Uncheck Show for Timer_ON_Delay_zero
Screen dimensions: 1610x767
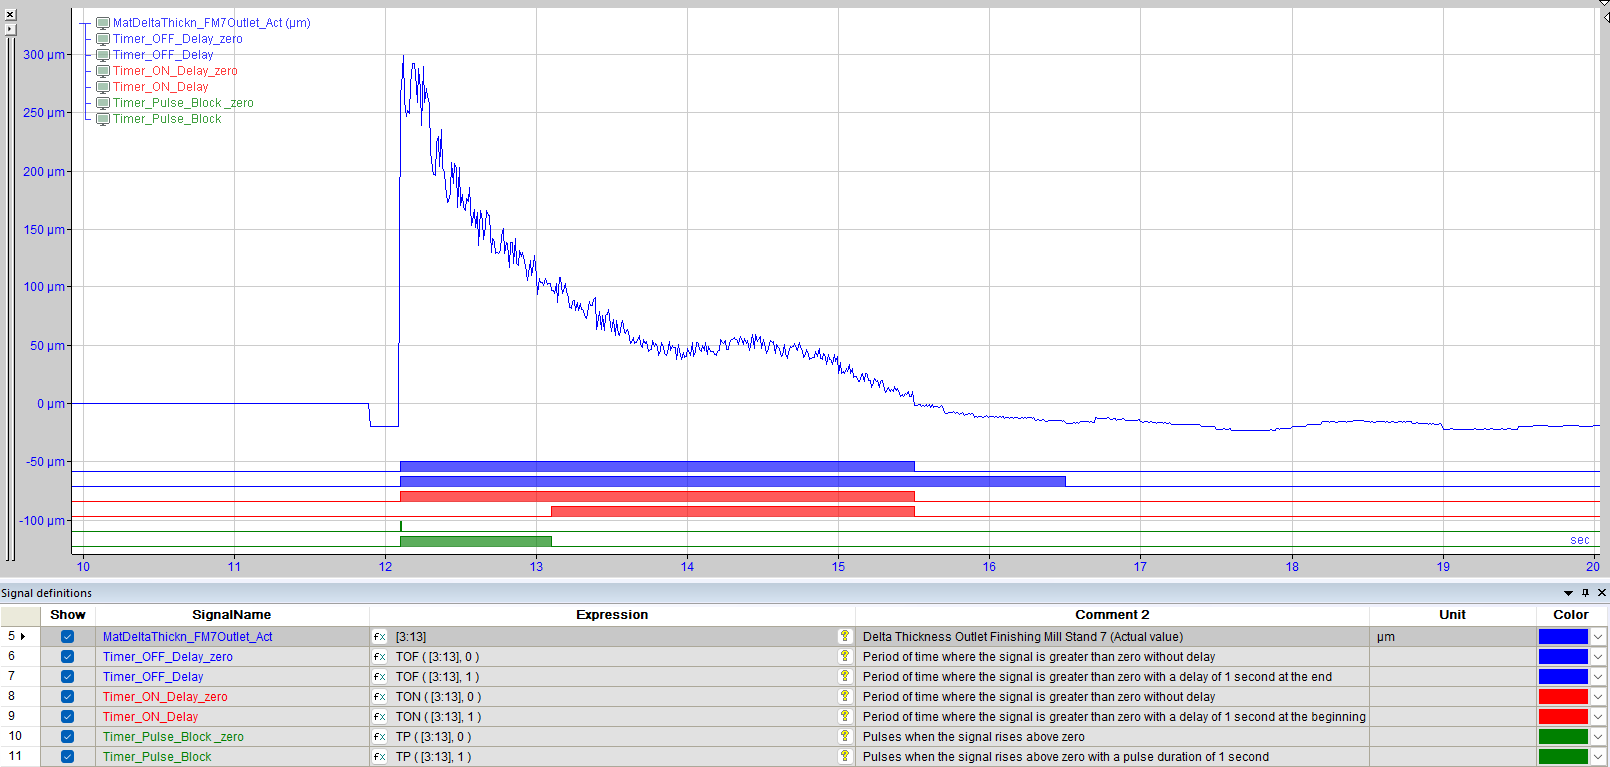coord(67,697)
